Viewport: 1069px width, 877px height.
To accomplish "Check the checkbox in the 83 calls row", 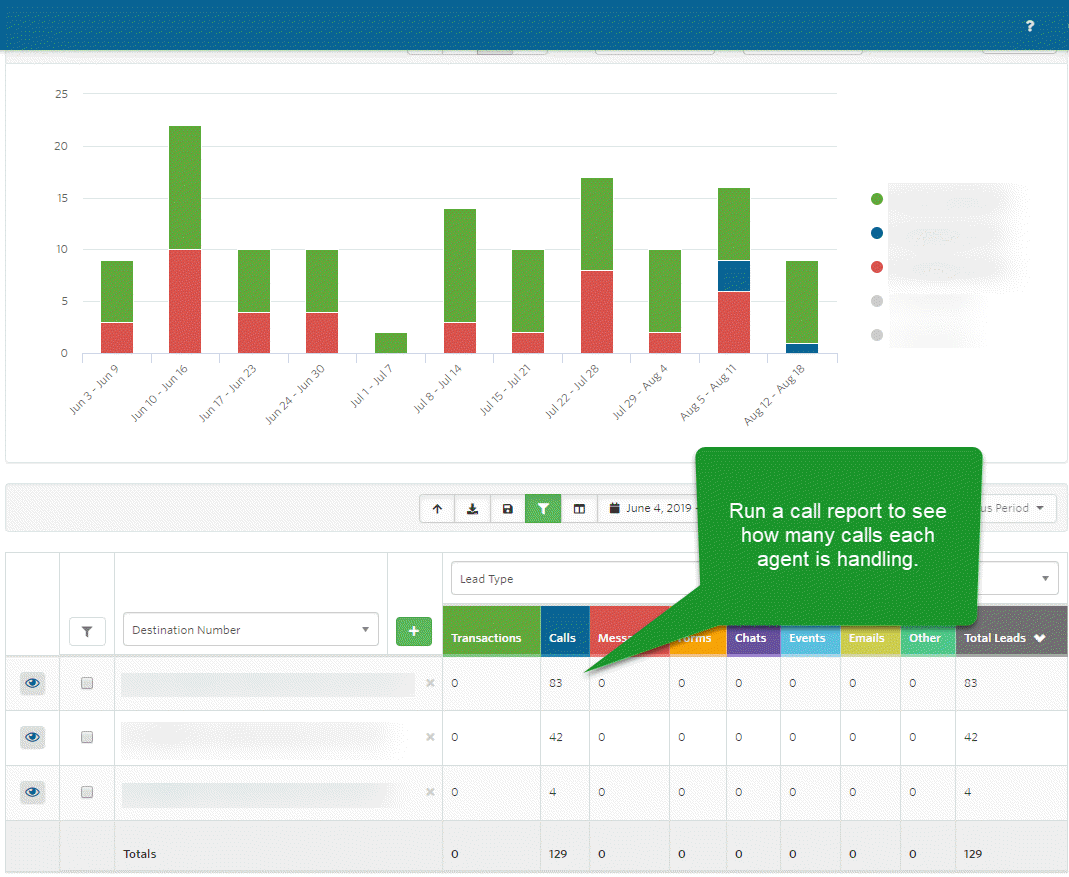I will coord(87,683).
